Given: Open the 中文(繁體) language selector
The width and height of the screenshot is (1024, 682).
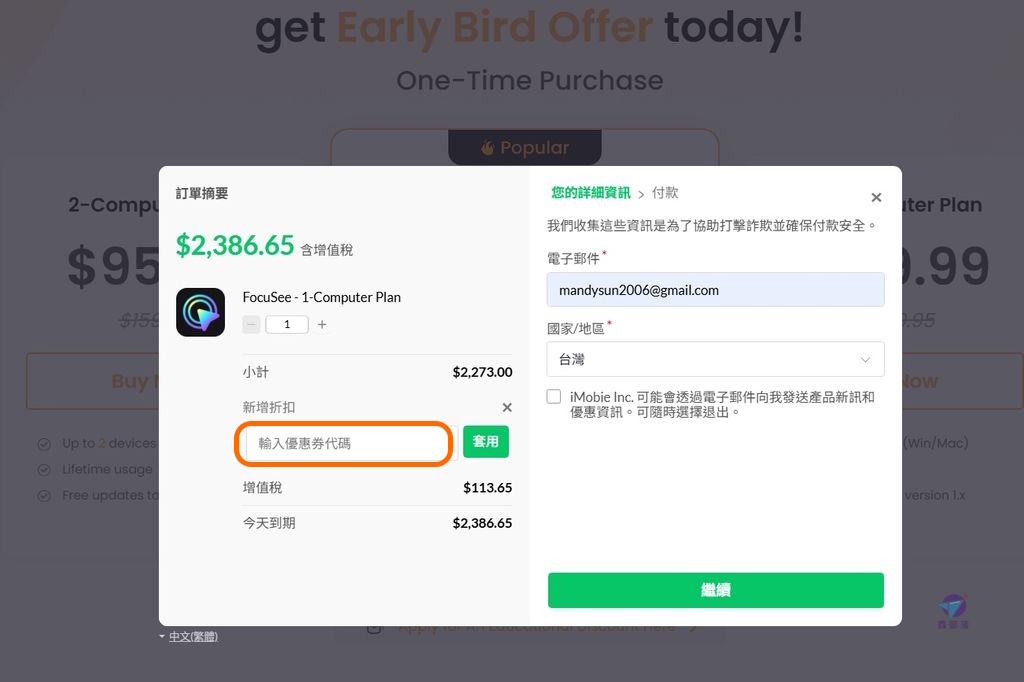Looking at the screenshot, I should coord(189,636).
